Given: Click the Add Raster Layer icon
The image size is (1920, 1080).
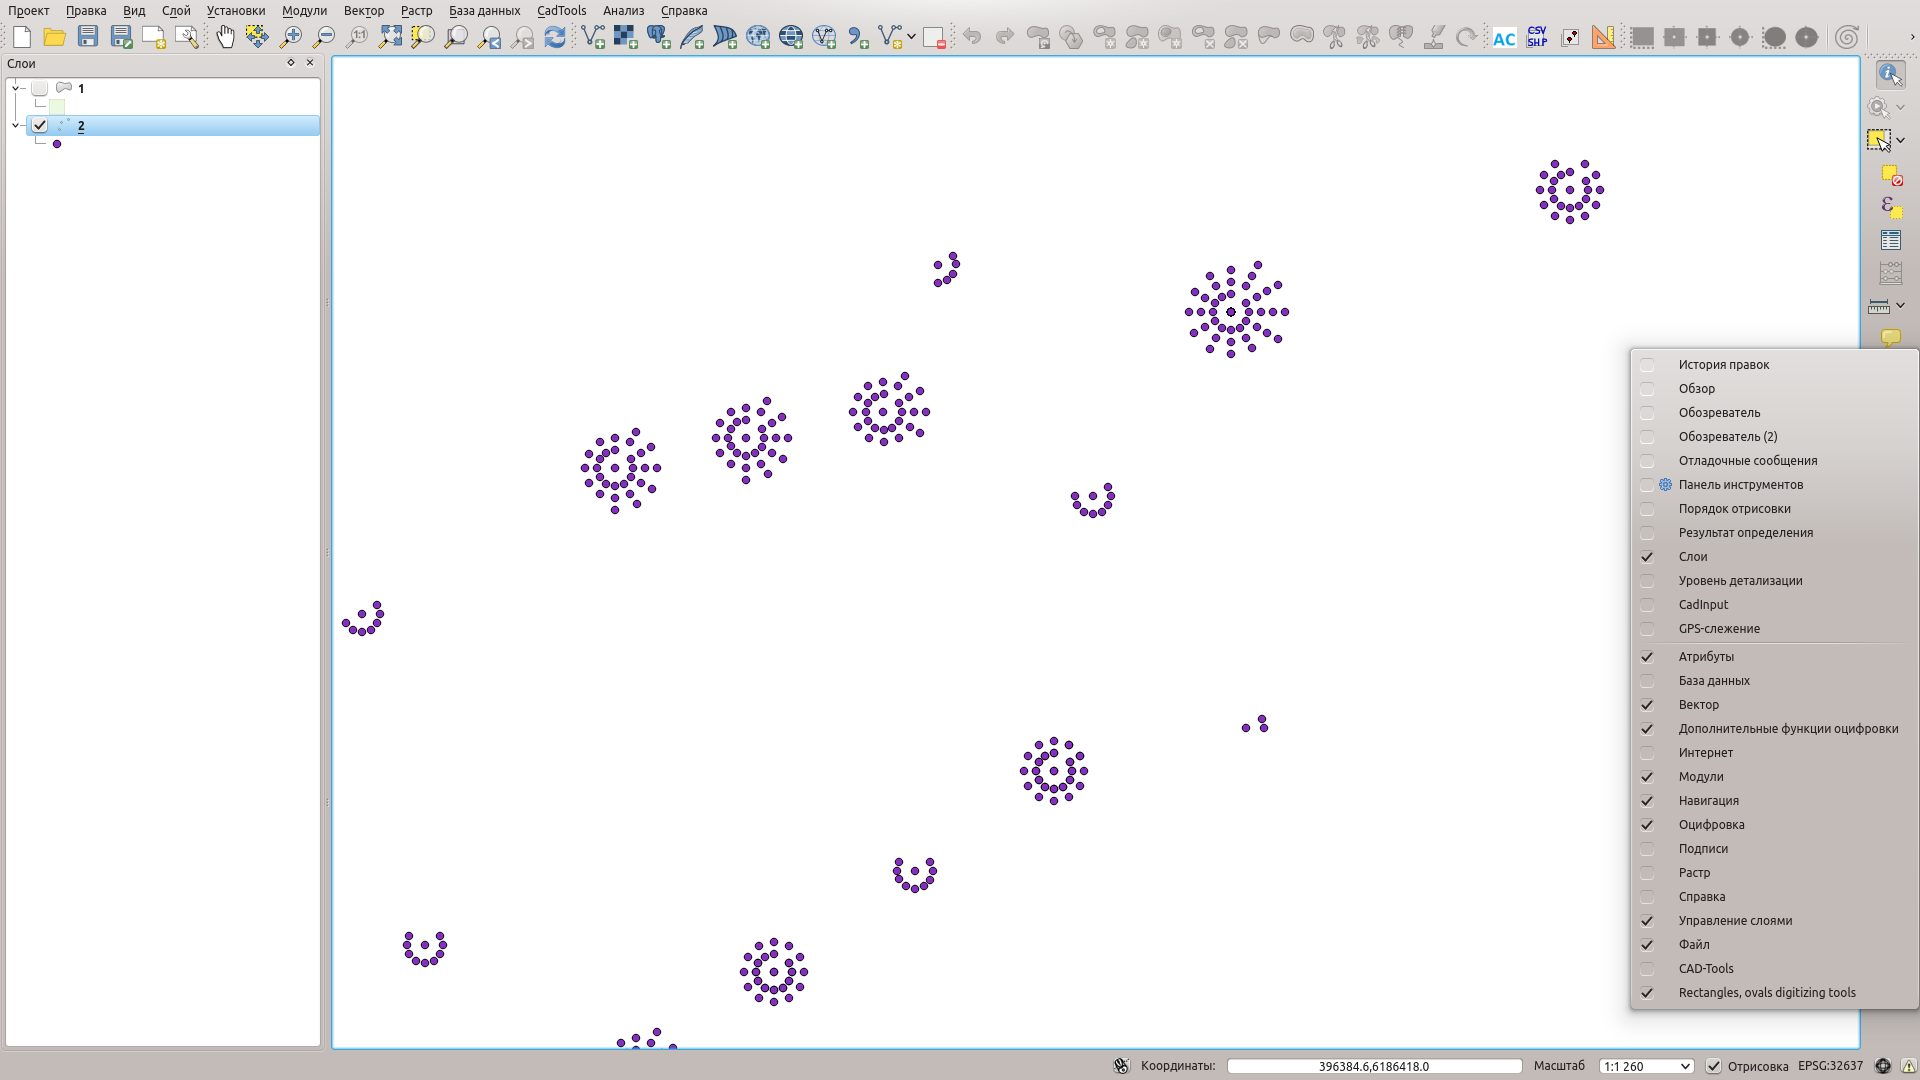Looking at the screenshot, I should [625, 37].
